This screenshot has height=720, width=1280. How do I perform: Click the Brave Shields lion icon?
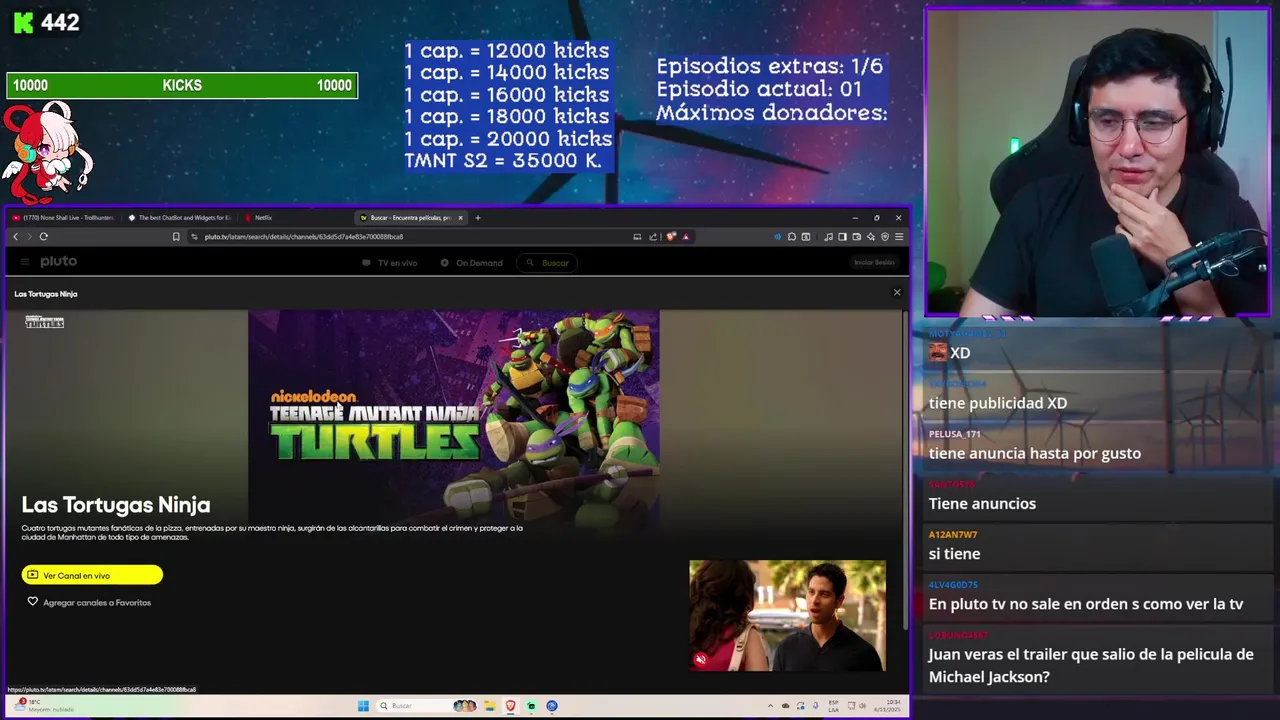coord(671,237)
